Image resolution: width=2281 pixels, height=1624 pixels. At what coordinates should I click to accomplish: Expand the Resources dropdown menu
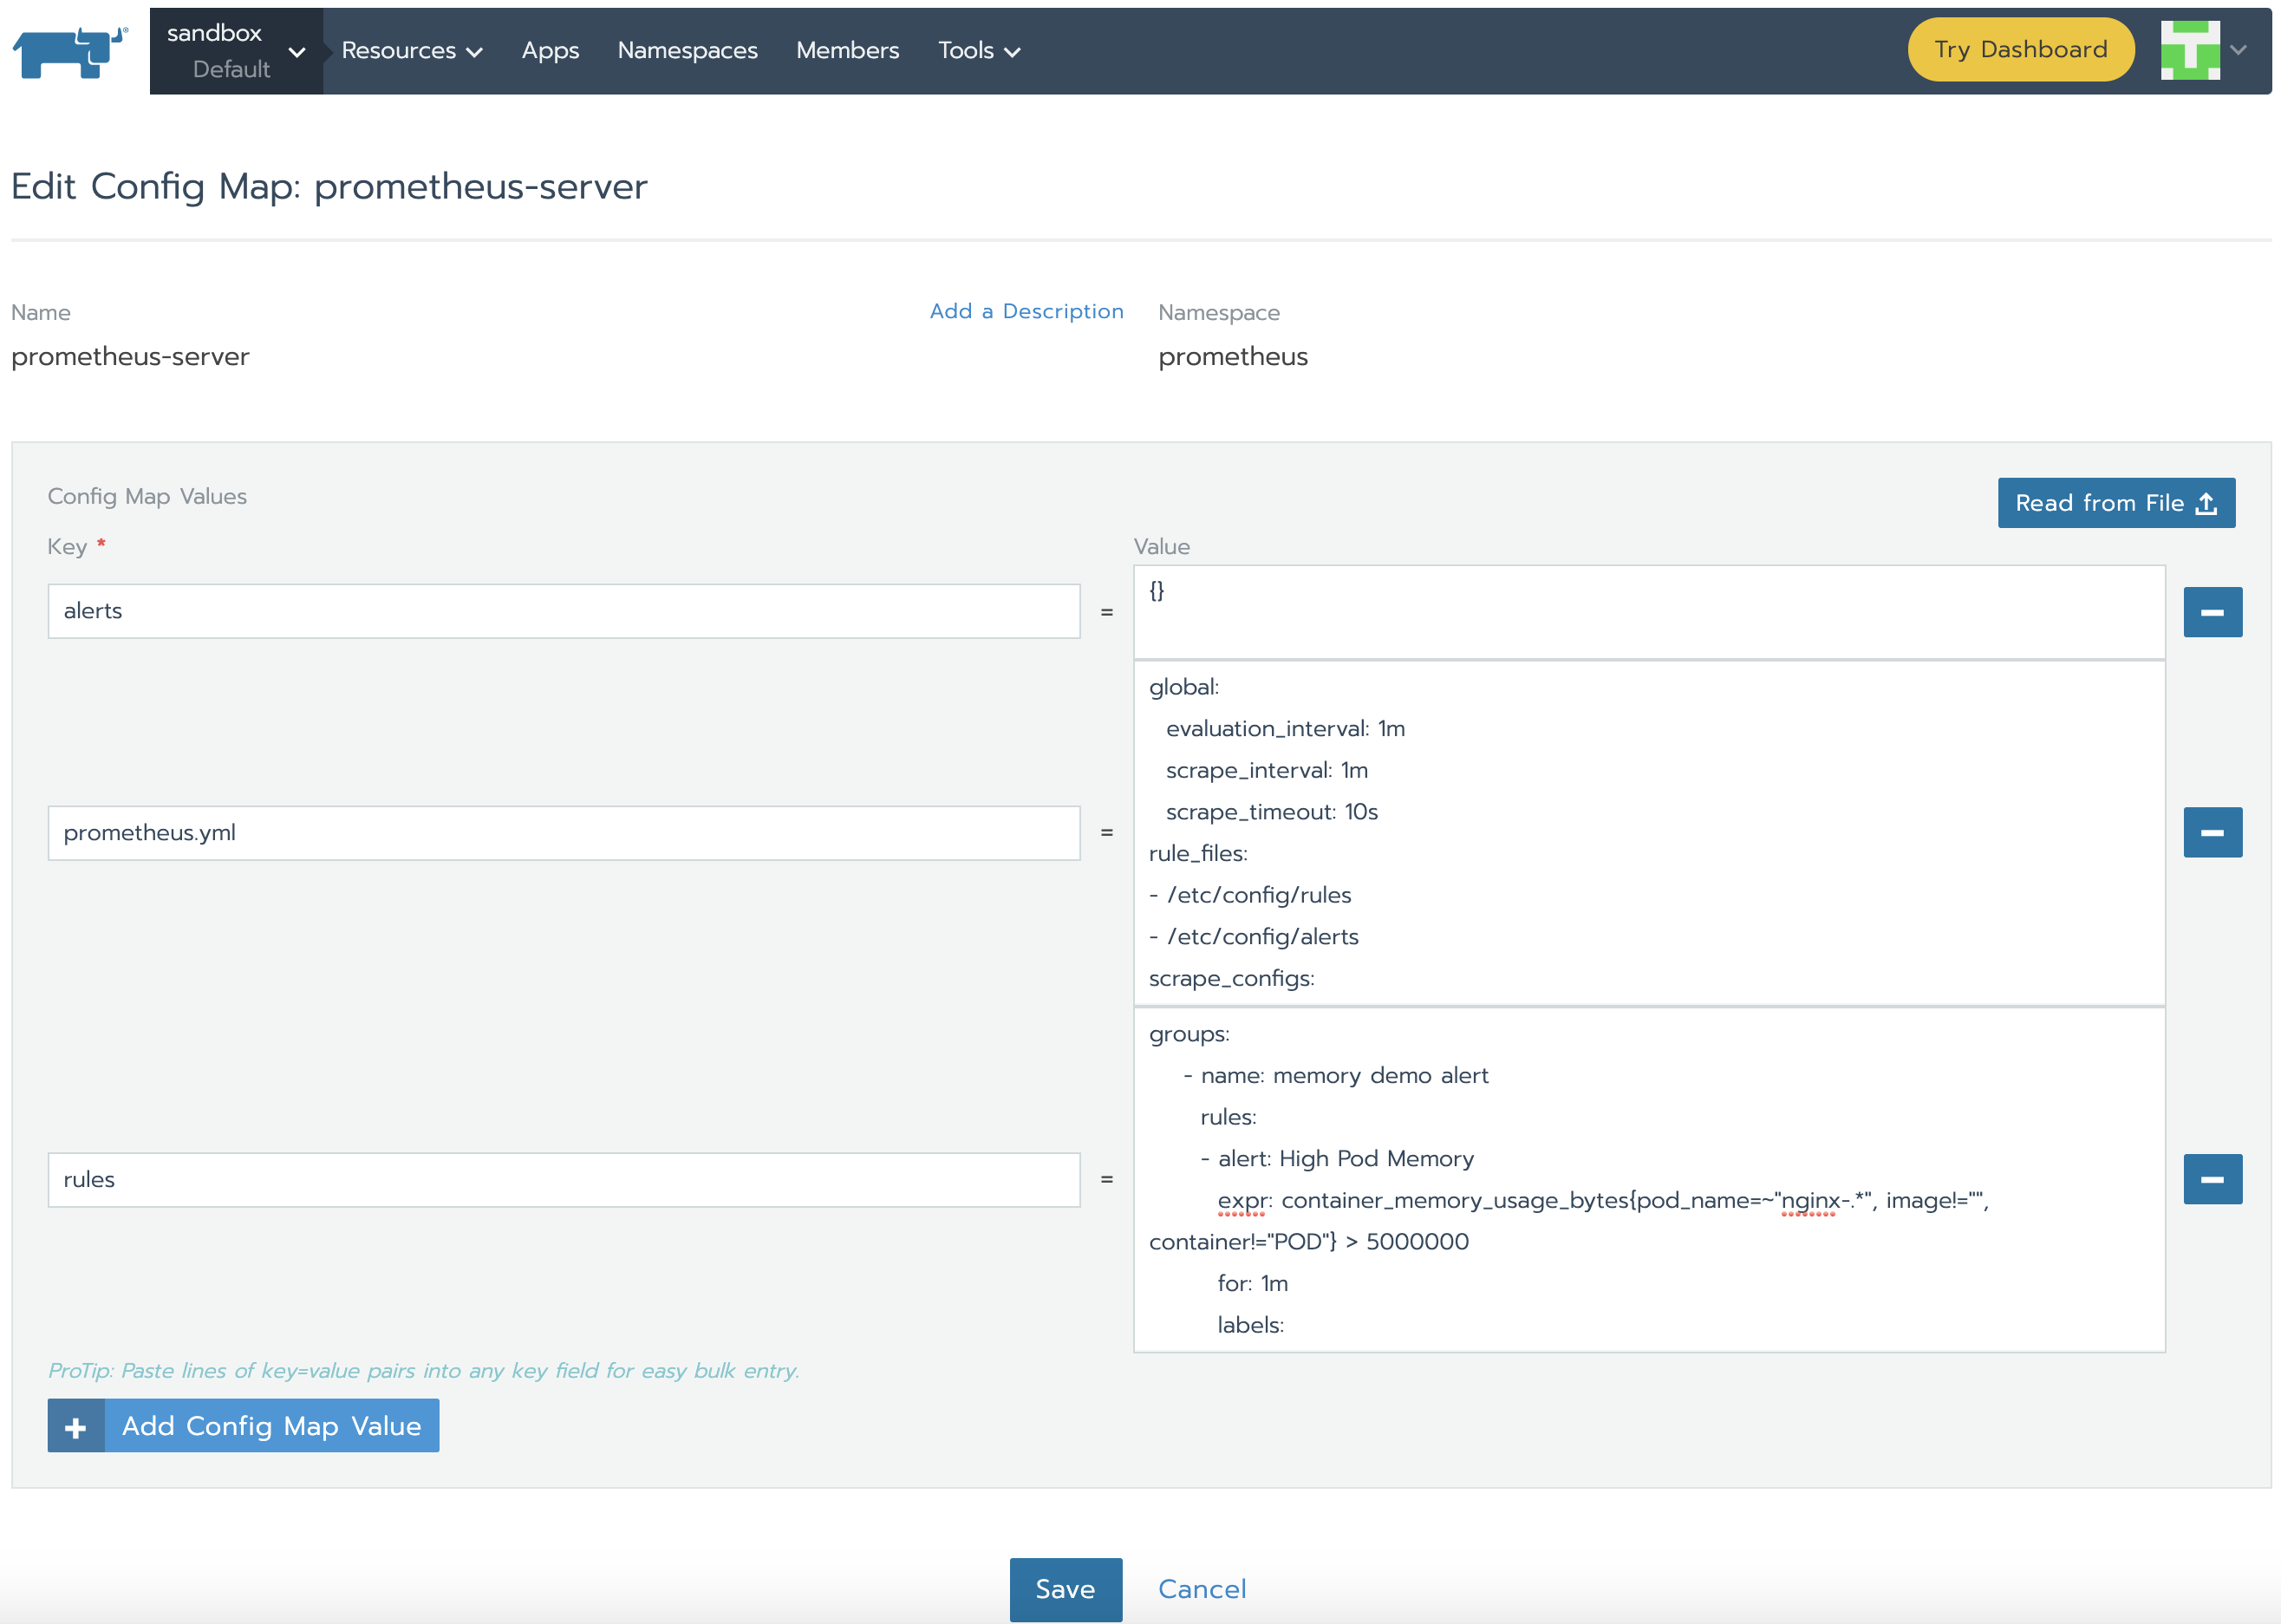coord(413,49)
